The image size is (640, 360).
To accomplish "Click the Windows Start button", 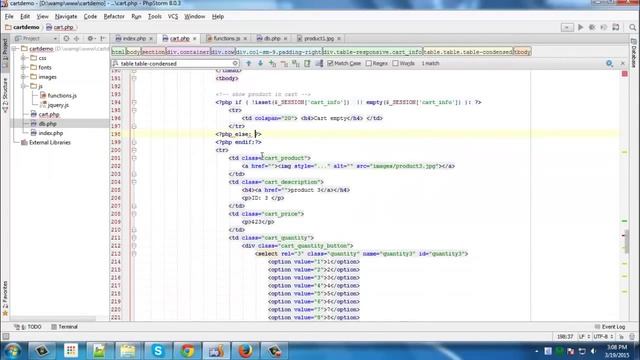I will tap(12, 351).
